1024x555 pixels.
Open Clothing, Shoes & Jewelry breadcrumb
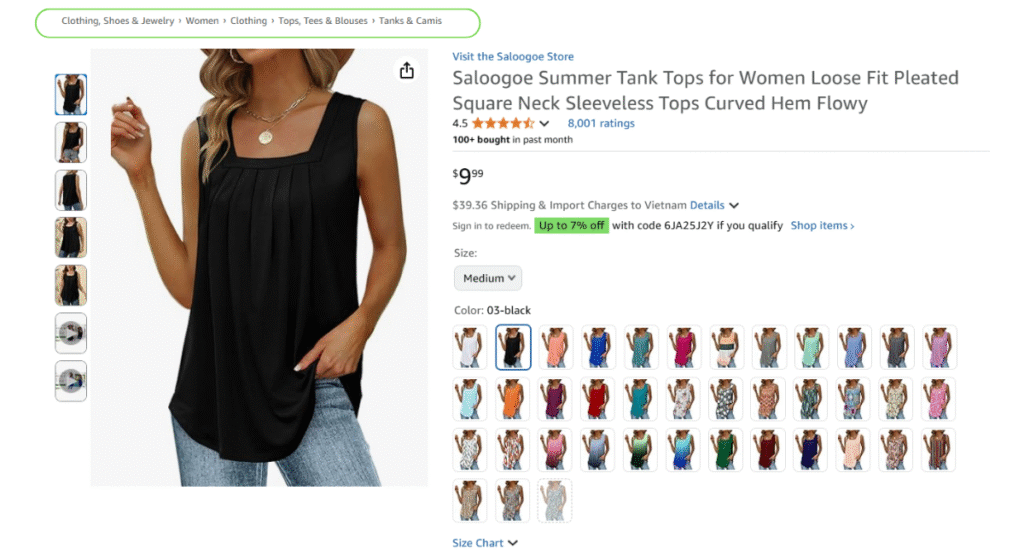tap(118, 21)
